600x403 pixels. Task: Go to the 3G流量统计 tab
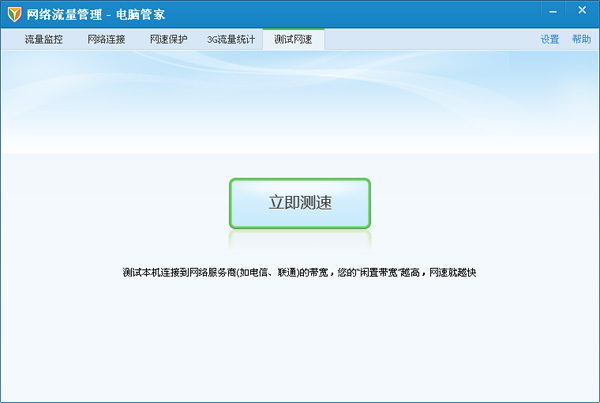click(x=231, y=39)
